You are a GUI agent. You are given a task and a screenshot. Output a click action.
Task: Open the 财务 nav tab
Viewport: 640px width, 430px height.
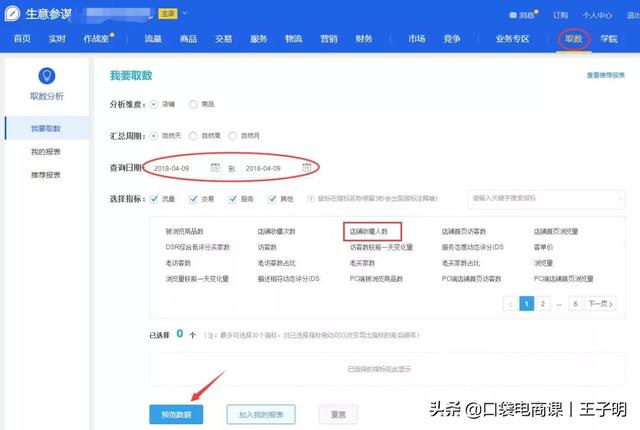[364, 39]
